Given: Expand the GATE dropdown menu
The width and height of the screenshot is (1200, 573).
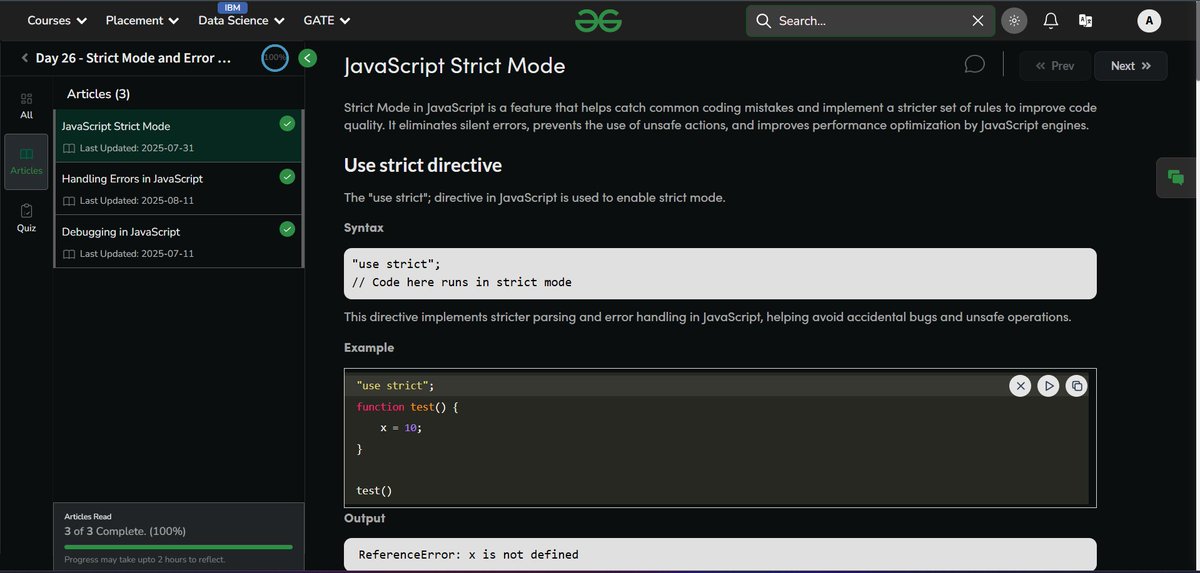Looking at the screenshot, I should [x=327, y=20].
